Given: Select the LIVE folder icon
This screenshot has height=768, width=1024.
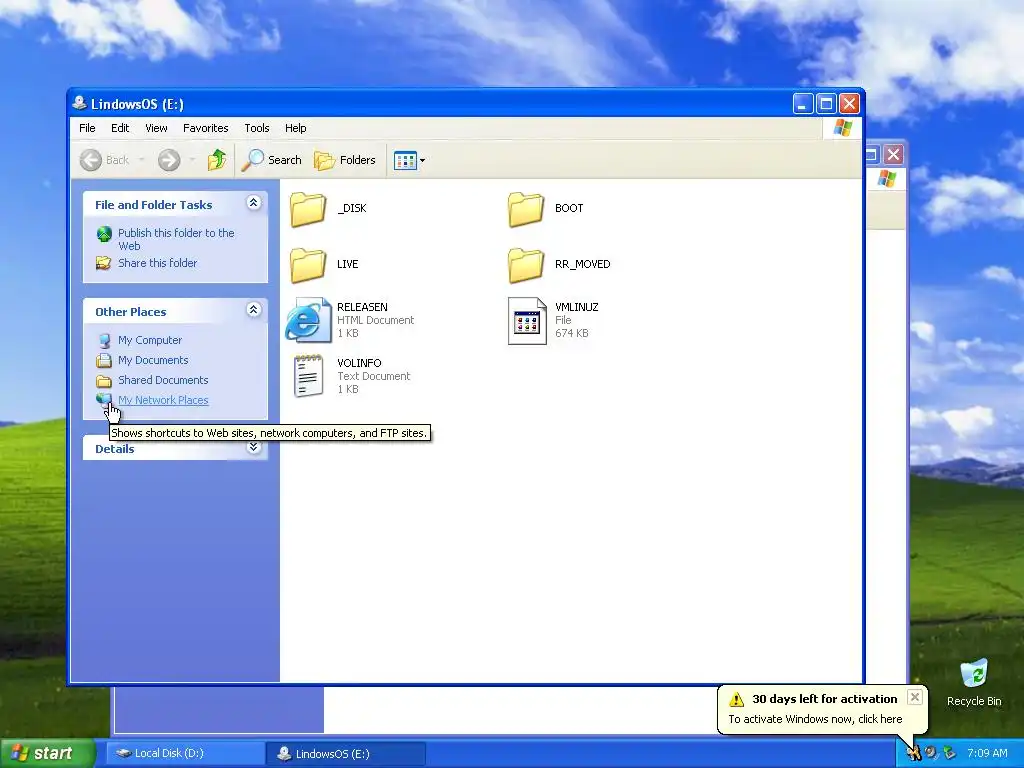Looking at the screenshot, I should [x=308, y=264].
